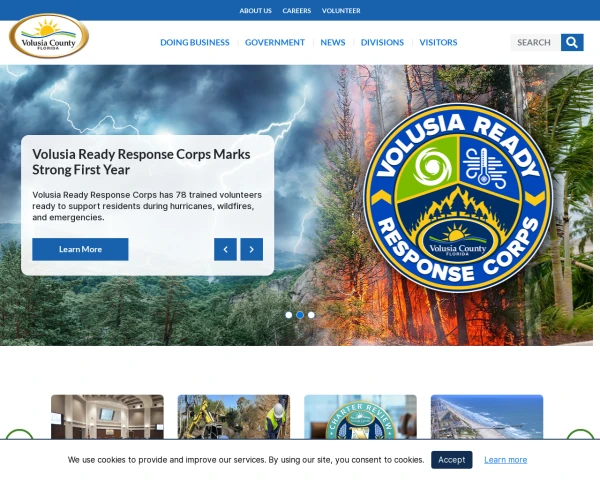Open the construction worker thumbnail card
Viewport: 600px width, 480px height.
(x=234, y=417)
